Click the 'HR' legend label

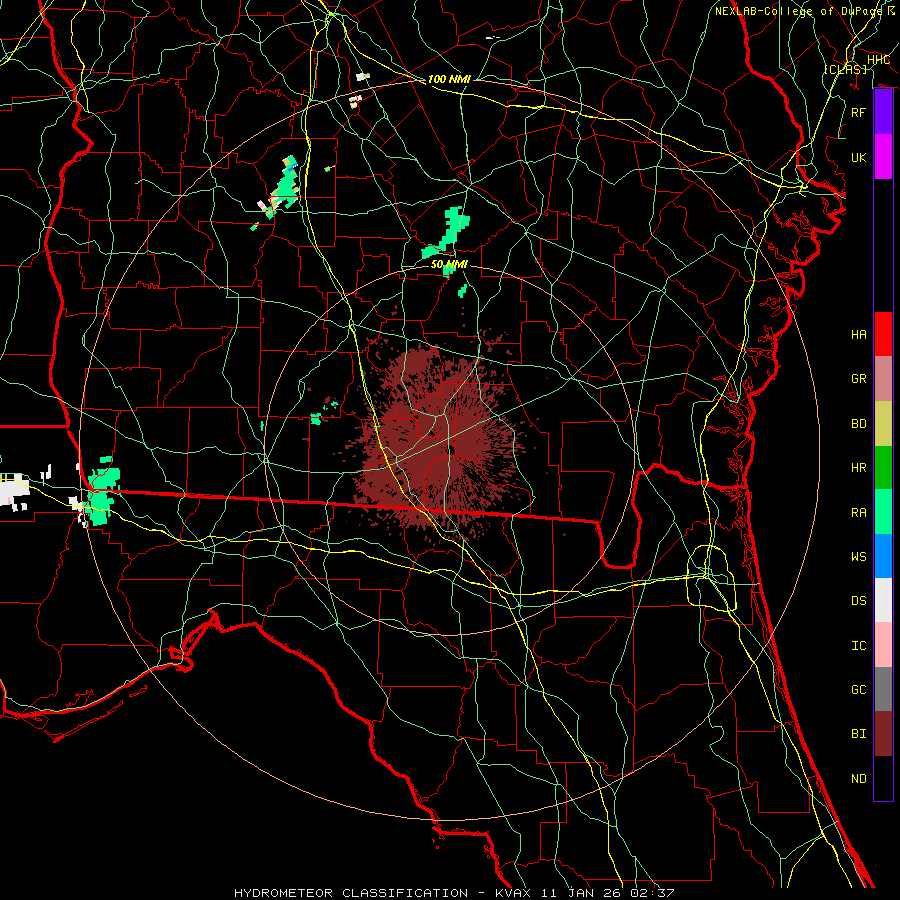858,467
